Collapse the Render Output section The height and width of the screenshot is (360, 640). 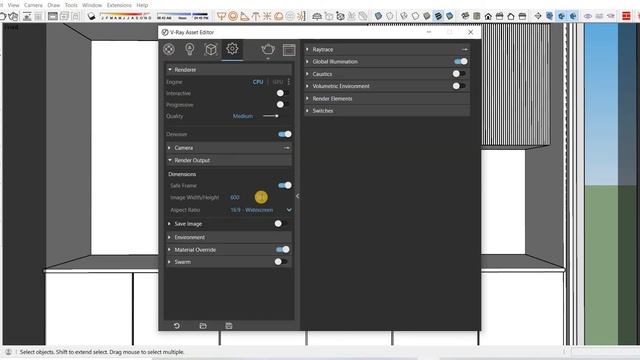(229, 160)
